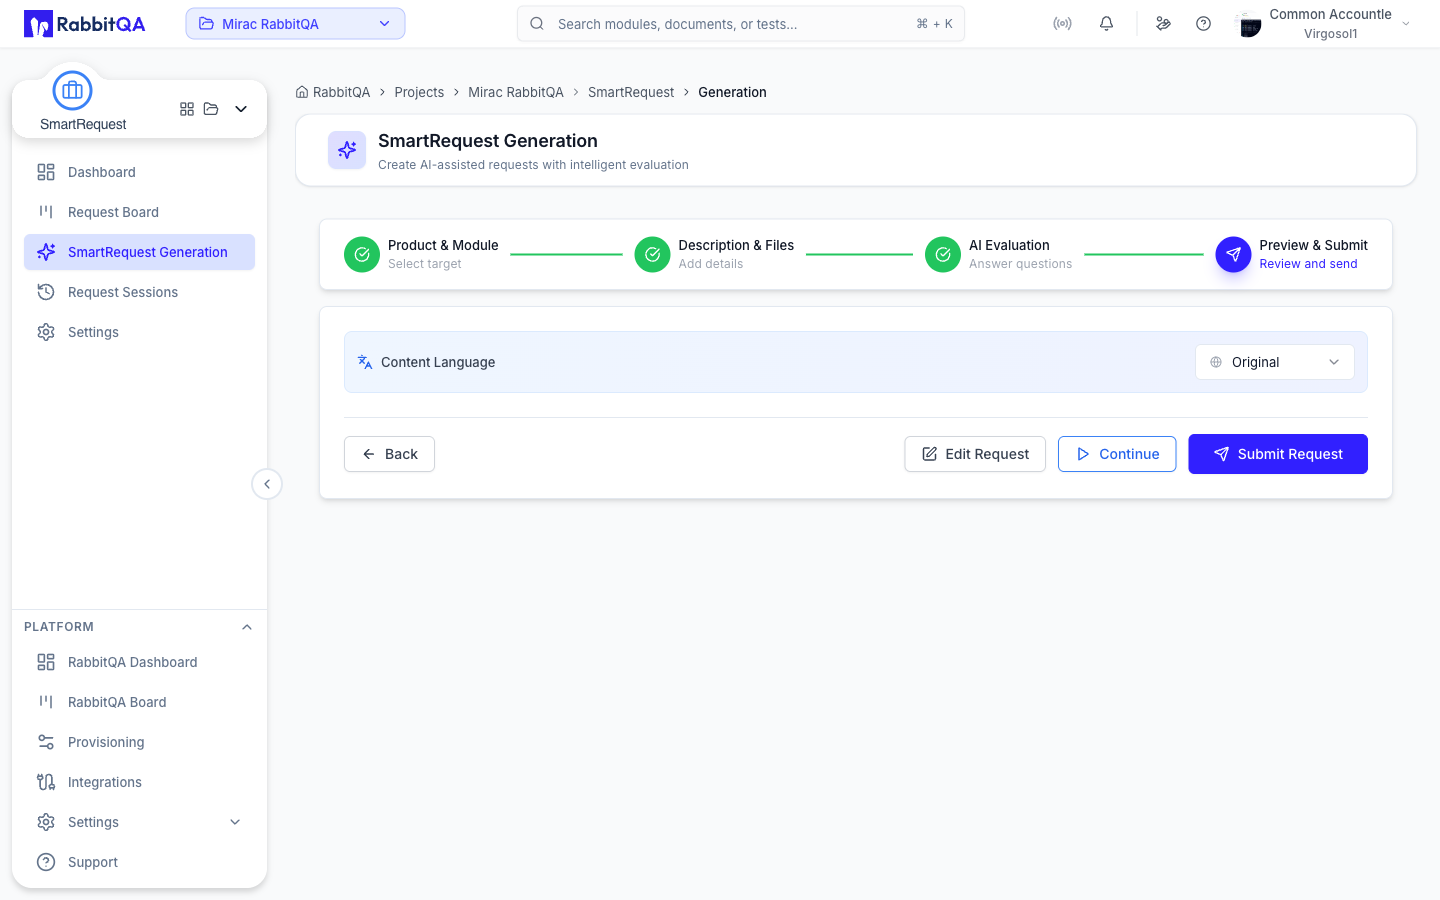Viewport: 1440px width, 900px height.
Task: Click Mirac RabbitQA breadcrumb
Action: click(x=516, y=92)
